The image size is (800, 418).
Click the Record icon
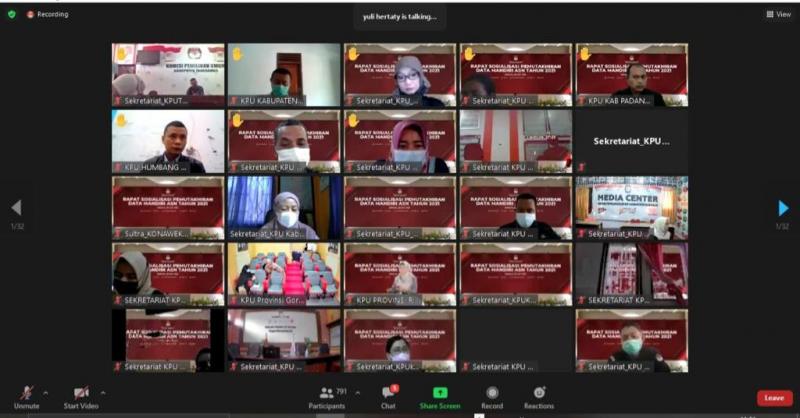(x=492, y=395)
